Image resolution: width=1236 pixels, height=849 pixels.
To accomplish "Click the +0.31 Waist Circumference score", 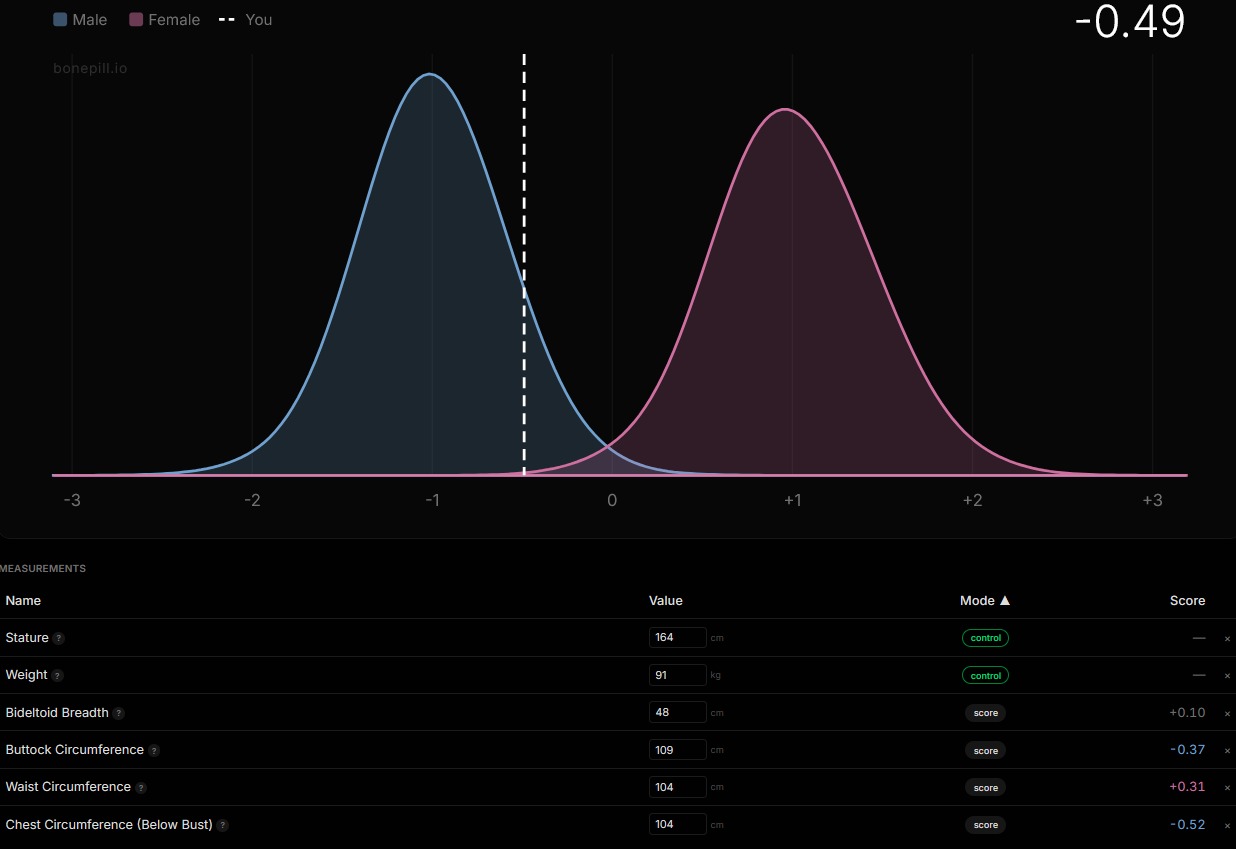I will pos(1187,787).
